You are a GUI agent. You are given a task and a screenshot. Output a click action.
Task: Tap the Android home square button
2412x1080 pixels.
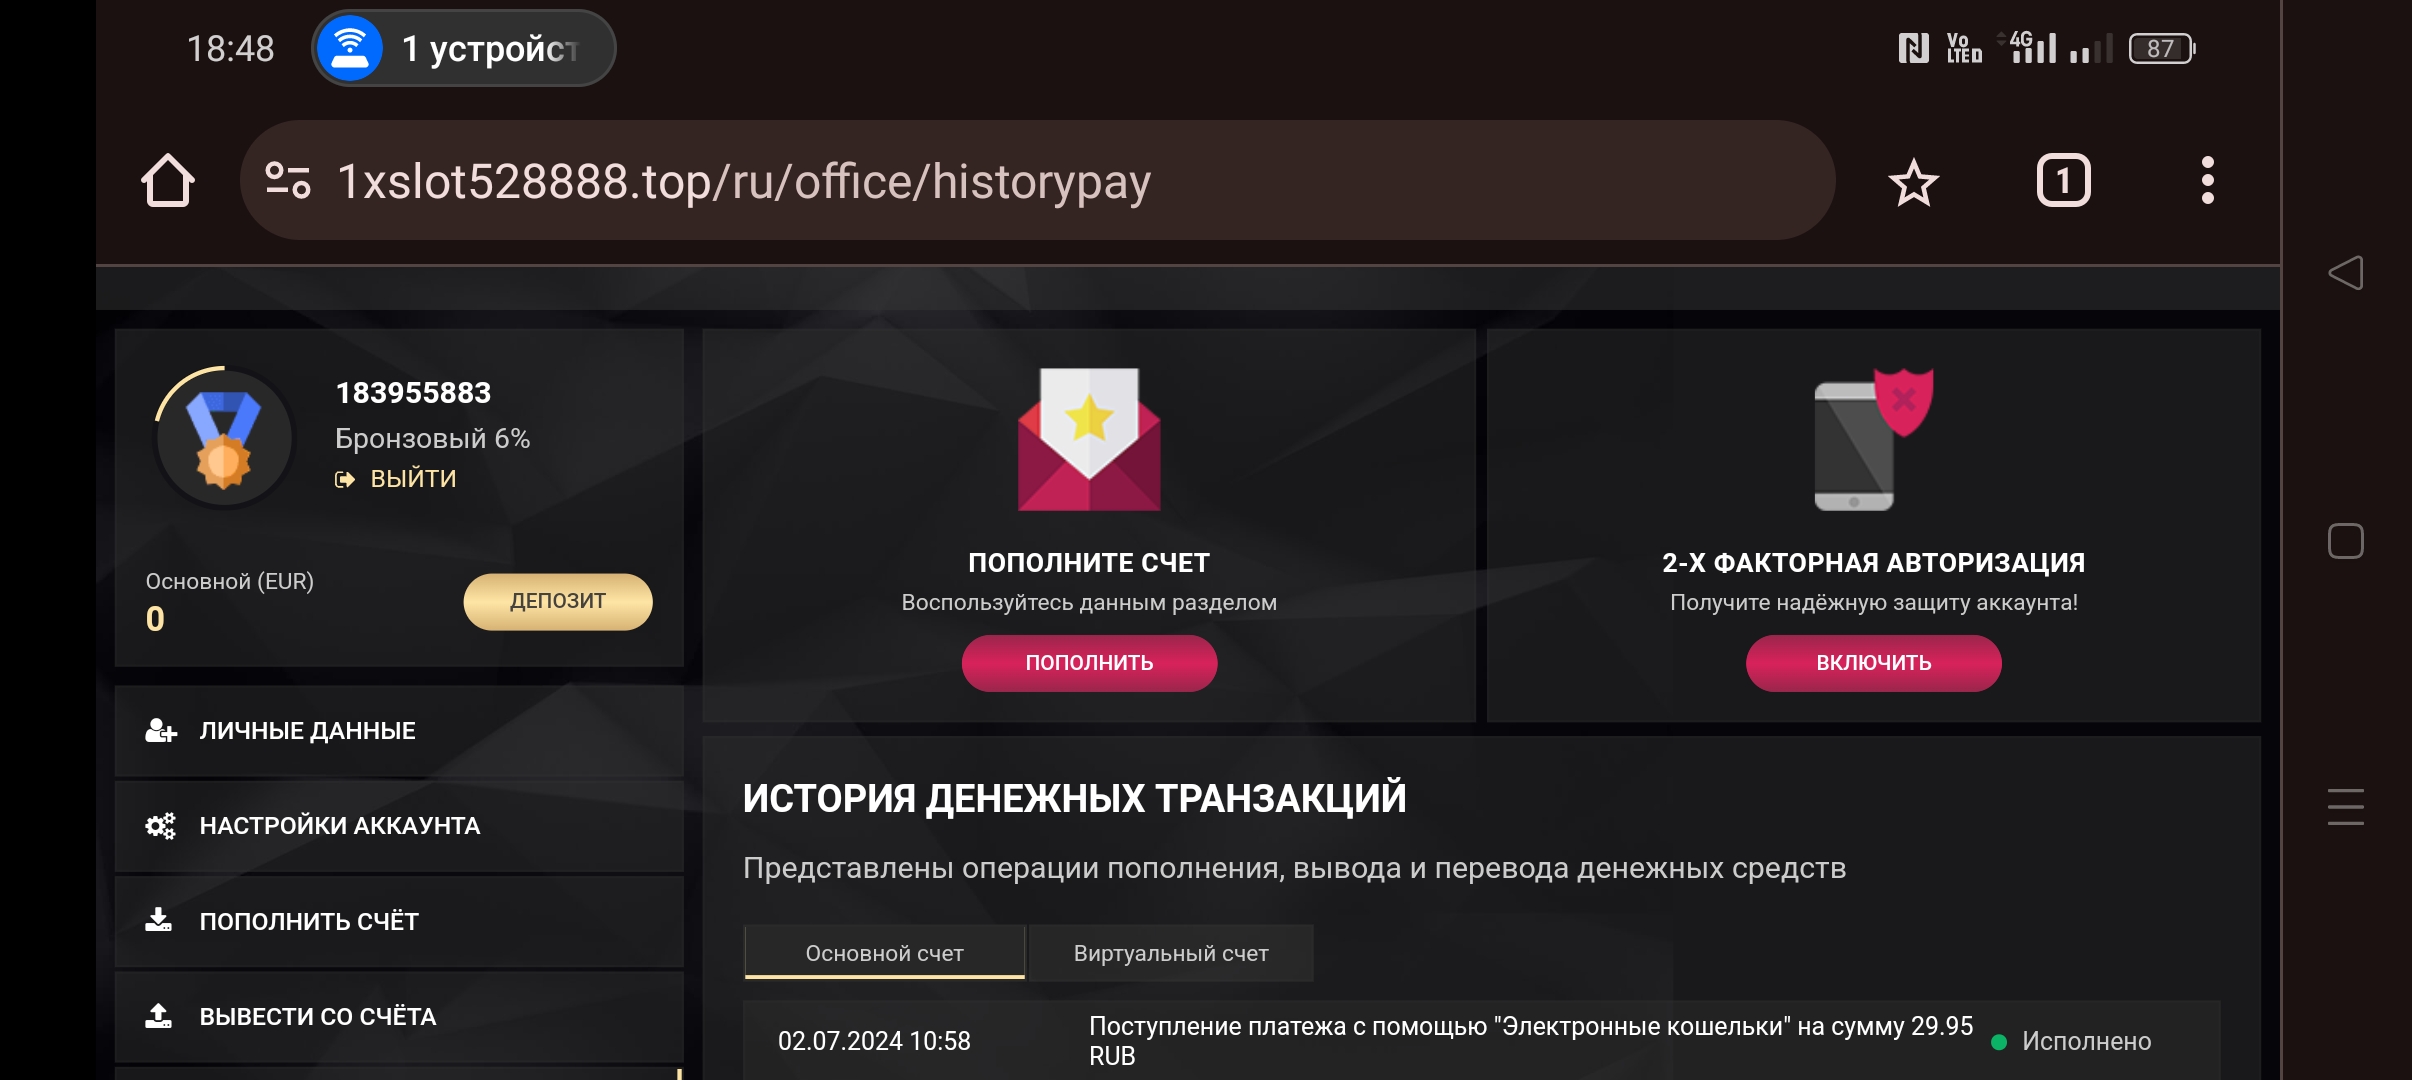[x=2345, y=541]
